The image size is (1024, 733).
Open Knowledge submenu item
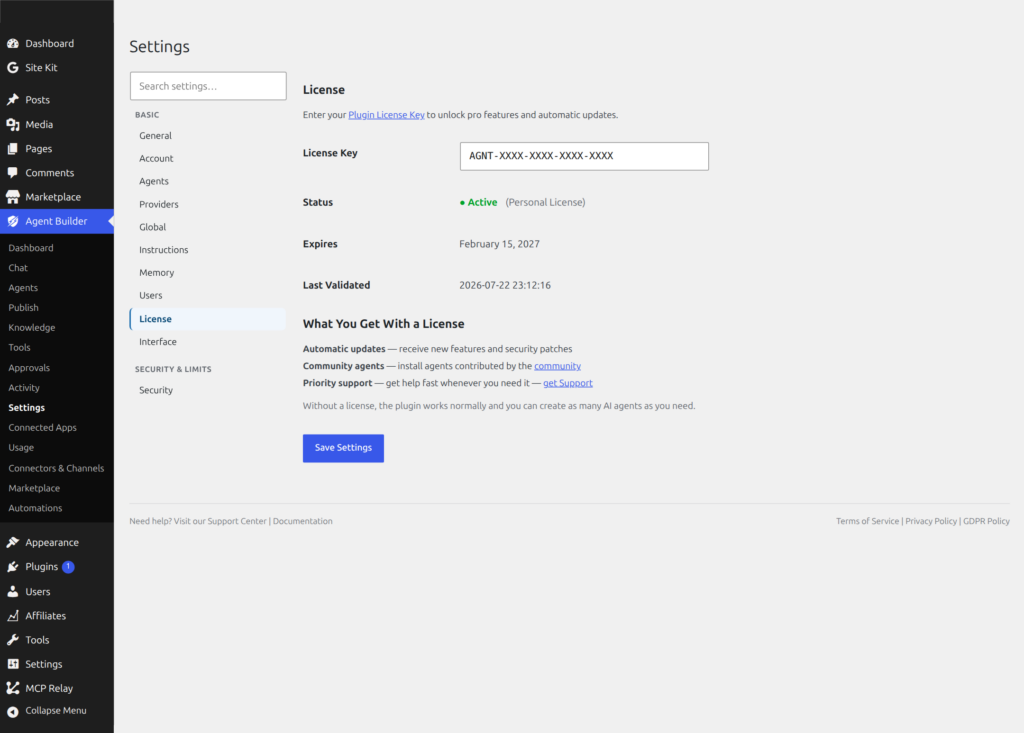tap(31, 328)
